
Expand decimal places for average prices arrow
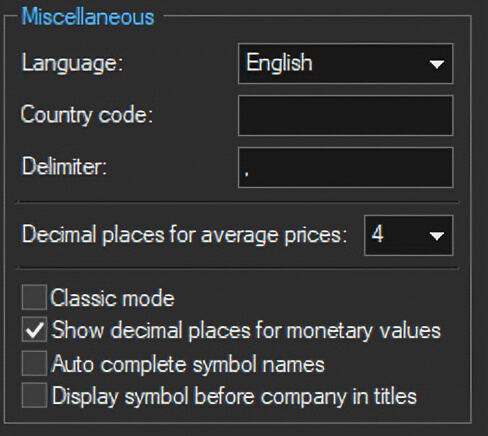[437, 236]
